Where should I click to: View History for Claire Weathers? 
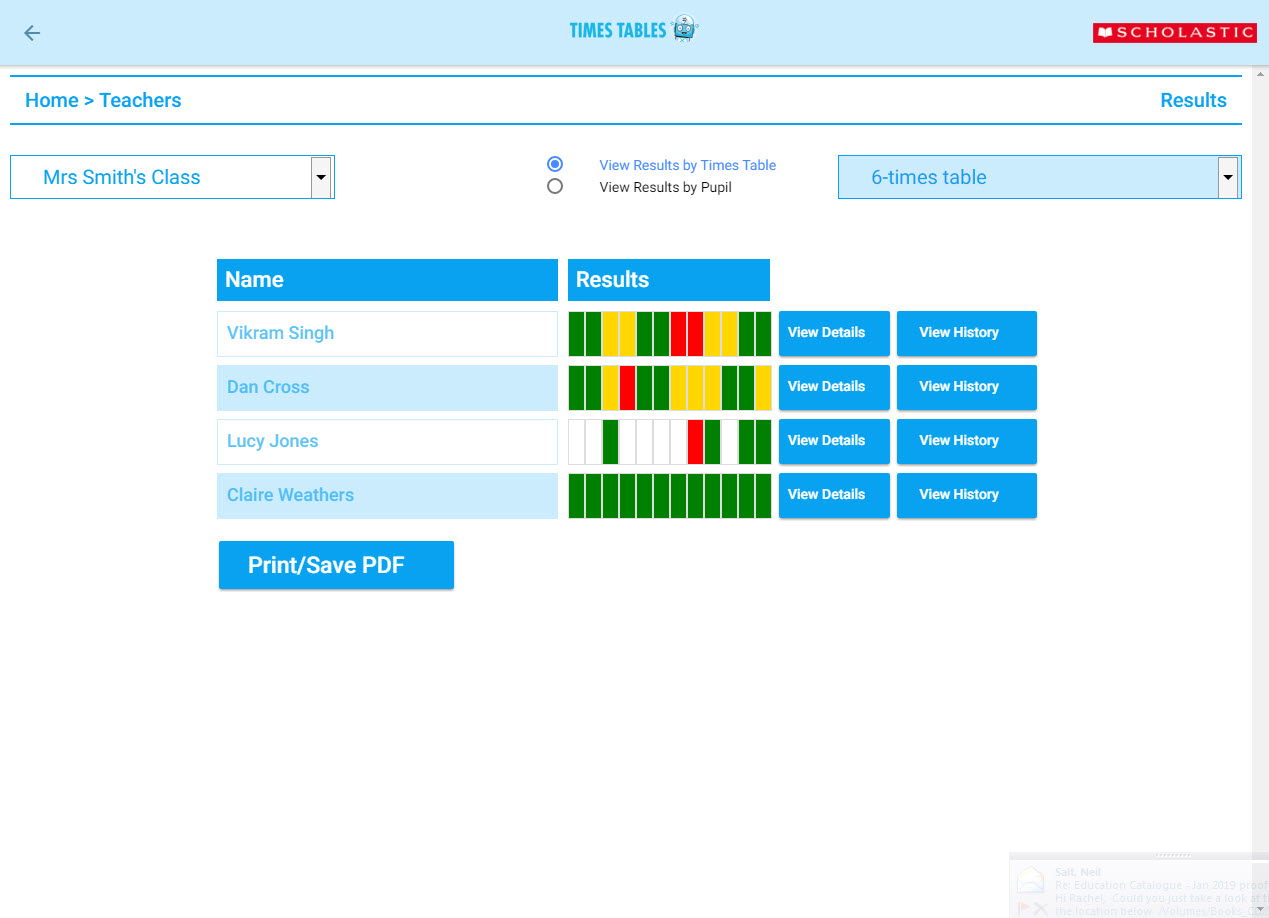tap(966, 495)
